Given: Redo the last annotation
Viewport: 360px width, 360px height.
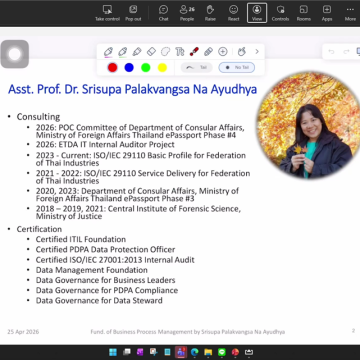Looking at the screenshot, I should [x=346, y=52].
